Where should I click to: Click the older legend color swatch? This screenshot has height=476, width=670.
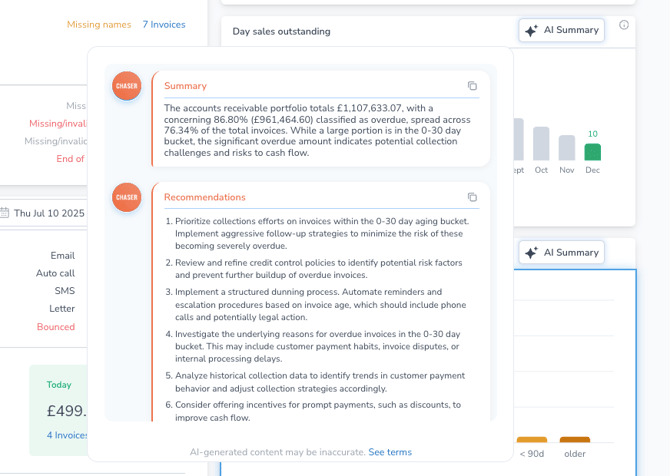tap(575, 440)
